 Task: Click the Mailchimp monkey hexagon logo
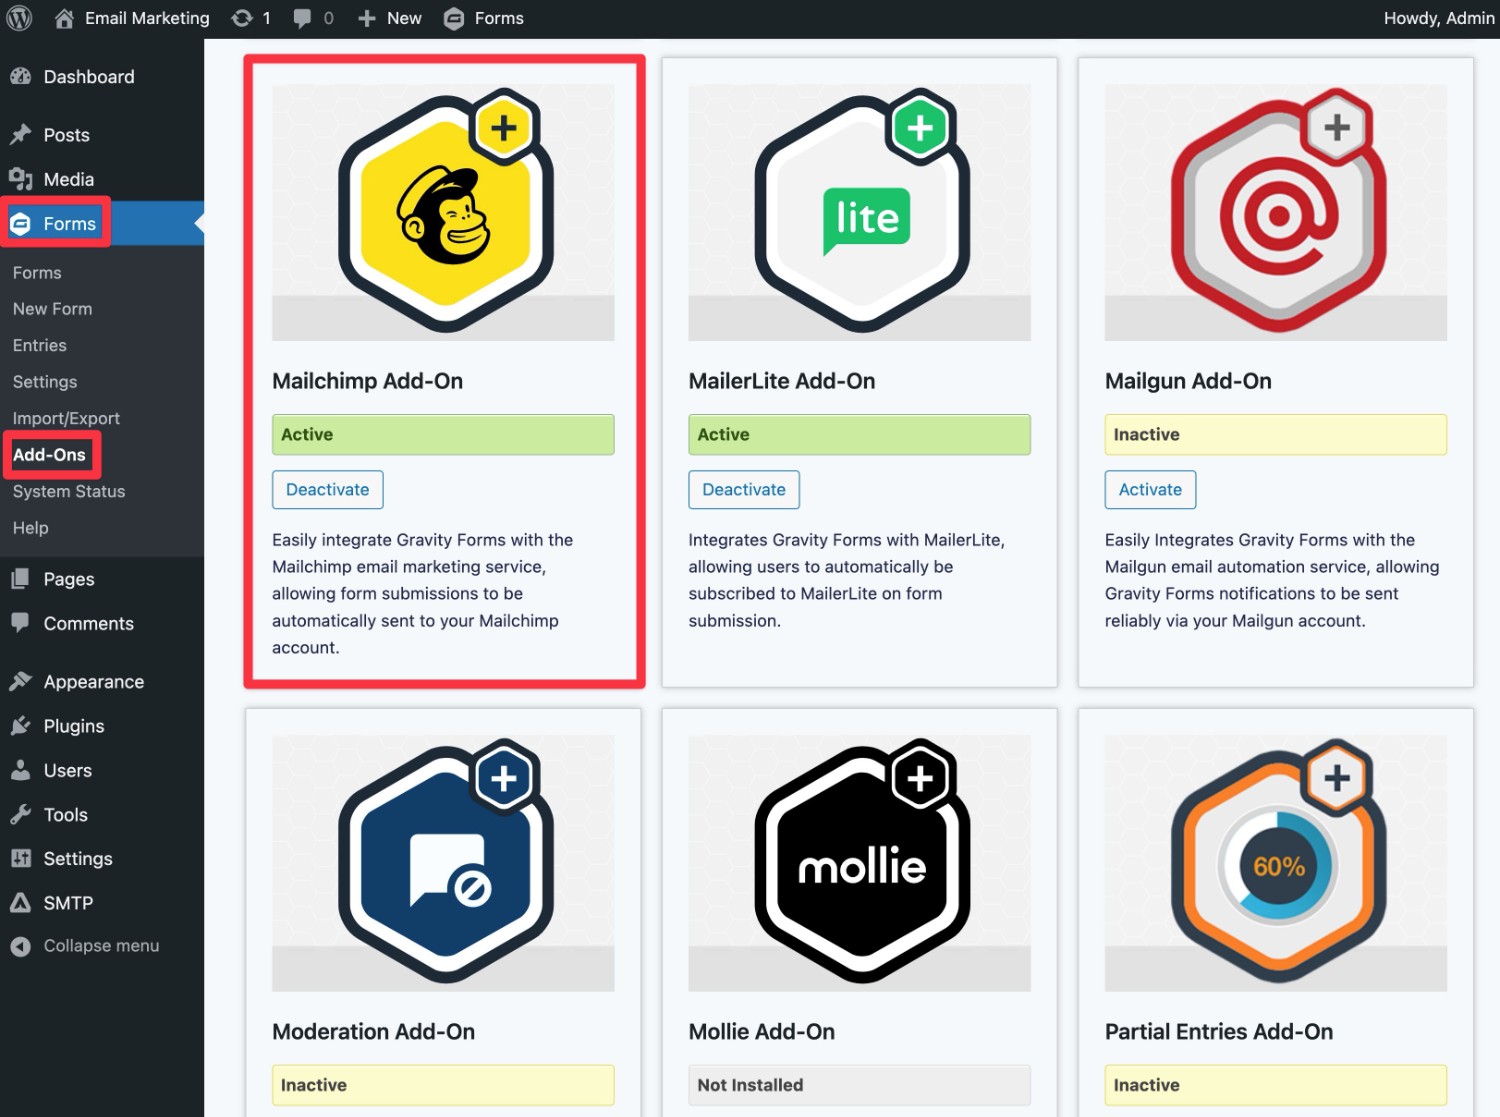click(445, 213)
